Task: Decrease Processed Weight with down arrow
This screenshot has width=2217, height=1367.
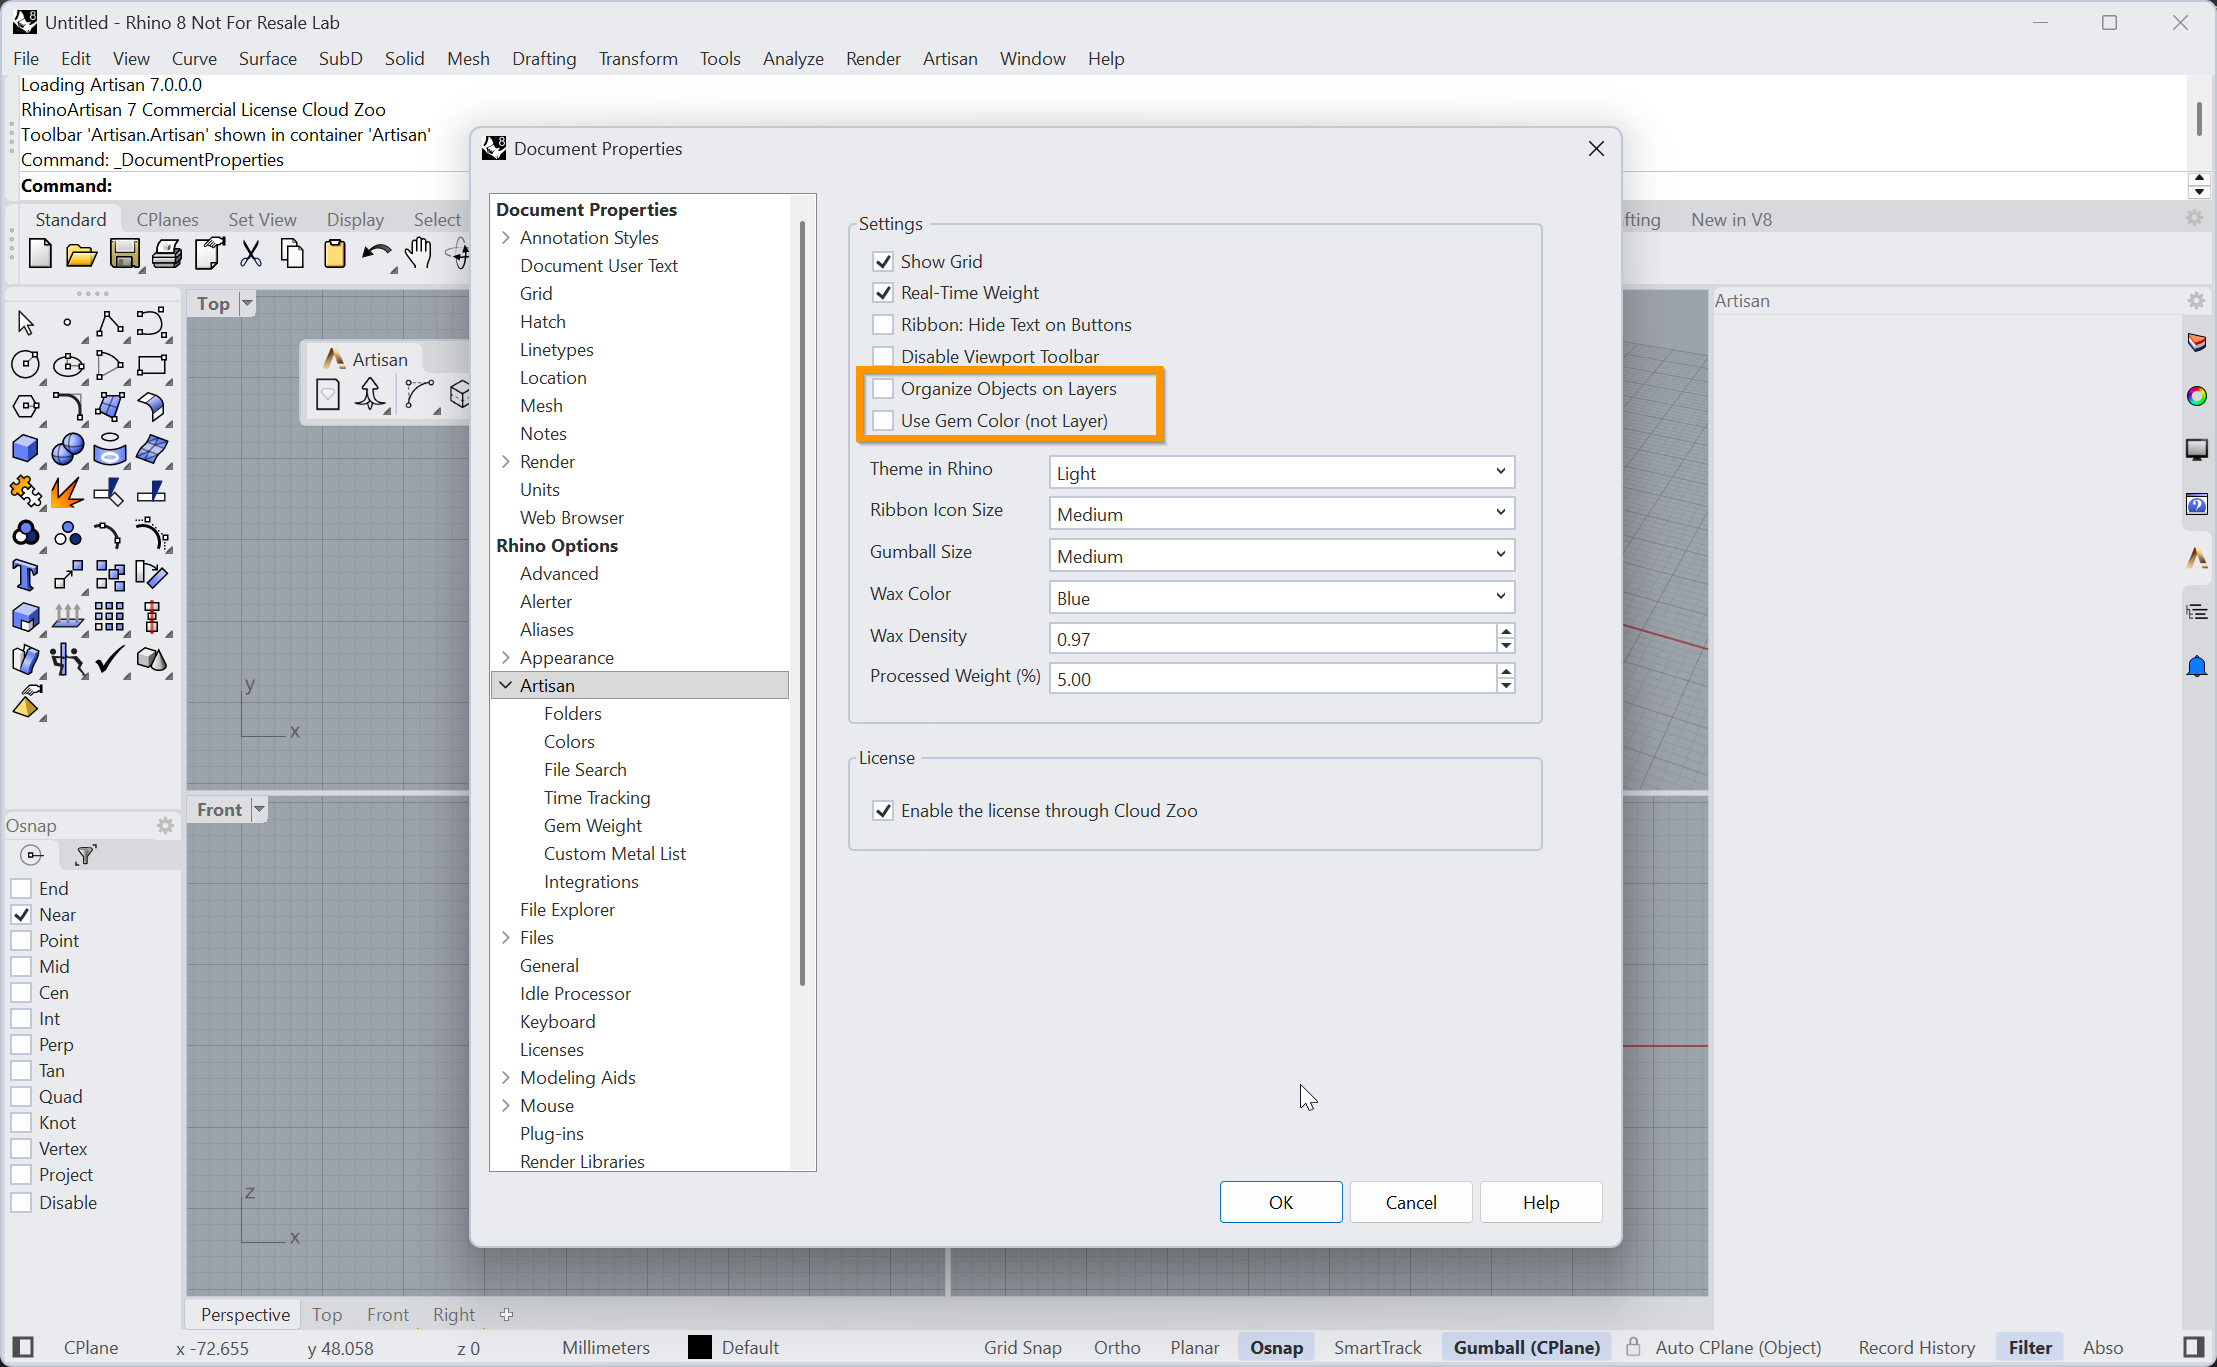Action: 1506,686
